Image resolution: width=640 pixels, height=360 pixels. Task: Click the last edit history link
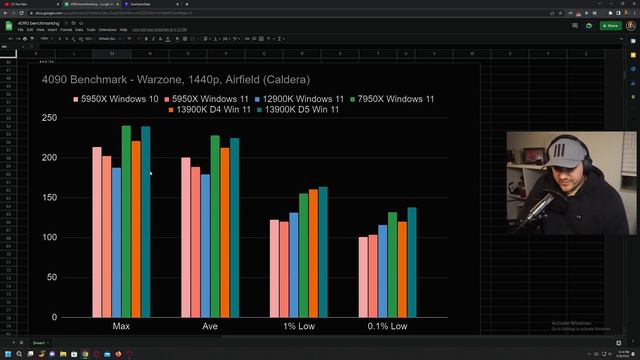(160, 30)
